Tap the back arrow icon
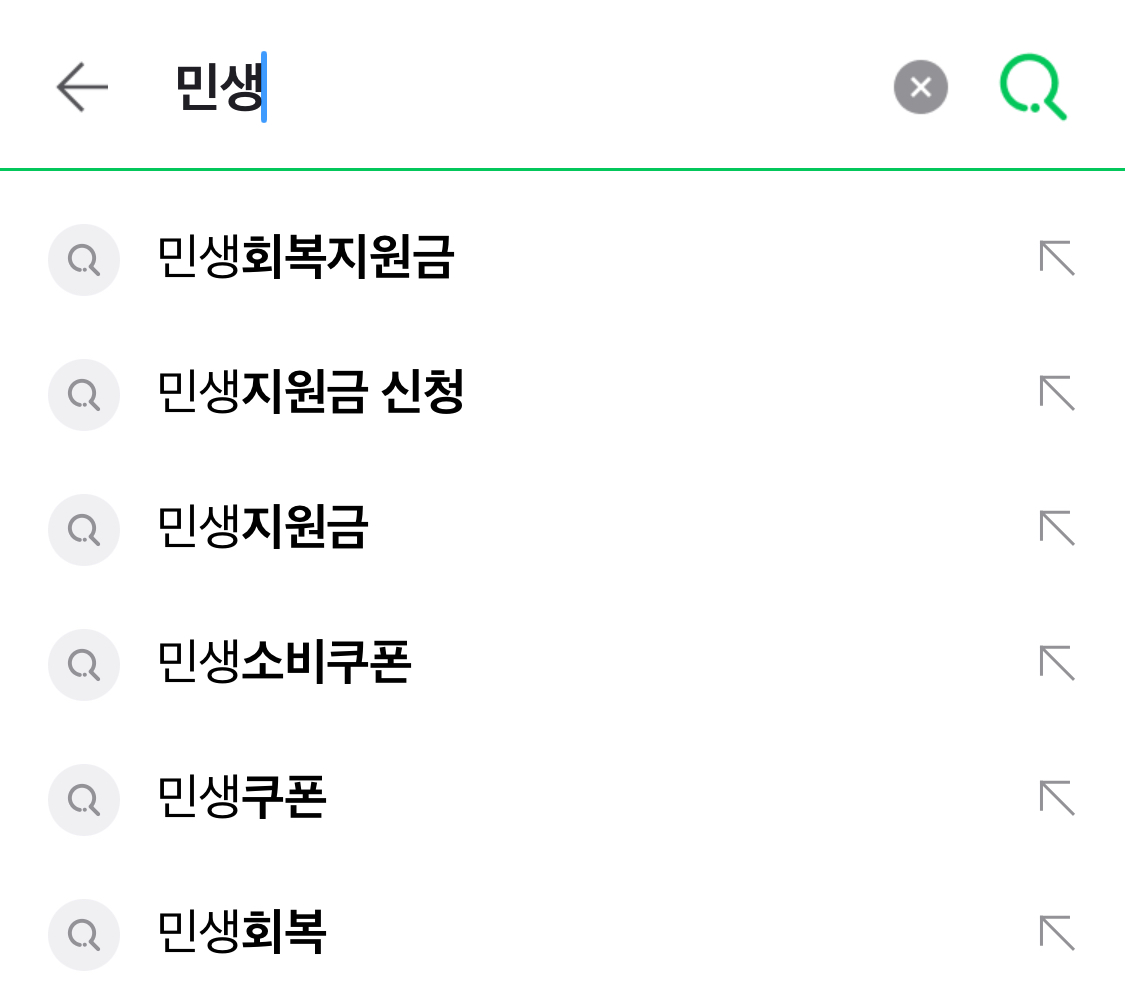The height and width of the screenshot is (999, 1125). coord(82,88)
